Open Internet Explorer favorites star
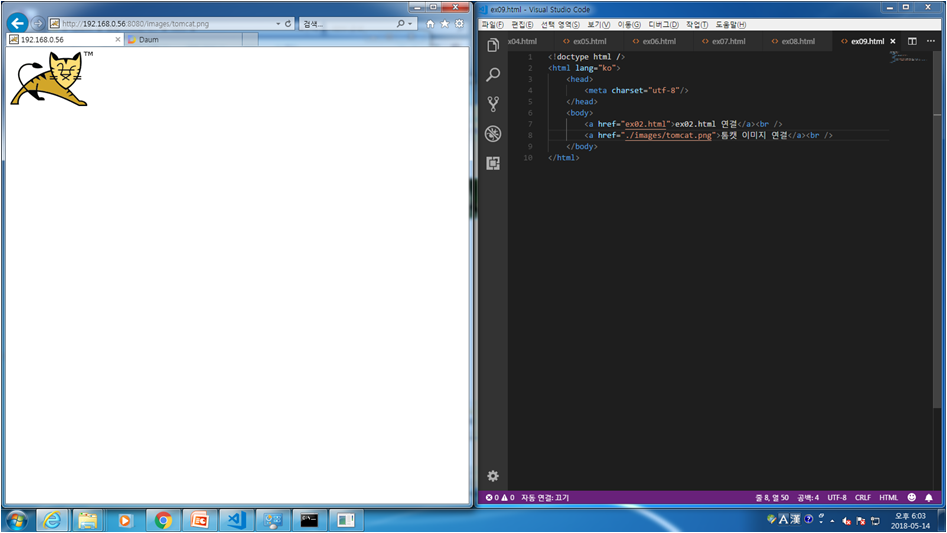The height and width of the screenshot is (533, 947). coord(445,24)
